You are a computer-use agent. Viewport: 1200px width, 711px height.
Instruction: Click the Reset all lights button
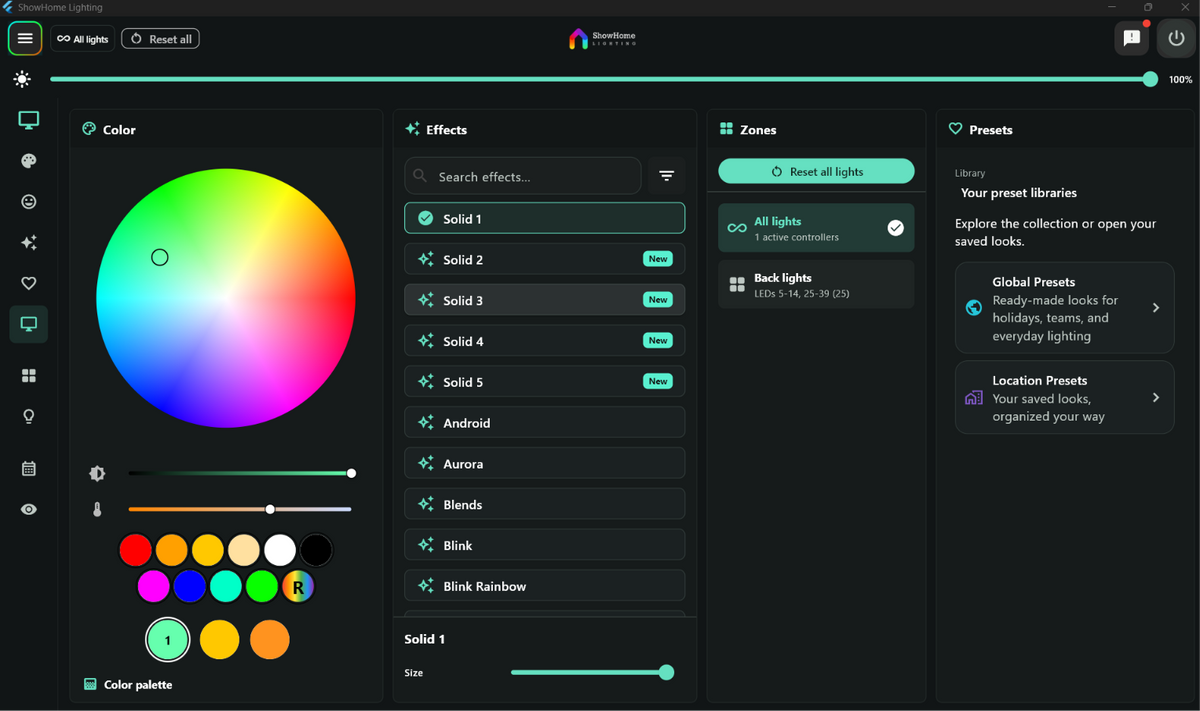pyautogui.click(x=816, y=172)
